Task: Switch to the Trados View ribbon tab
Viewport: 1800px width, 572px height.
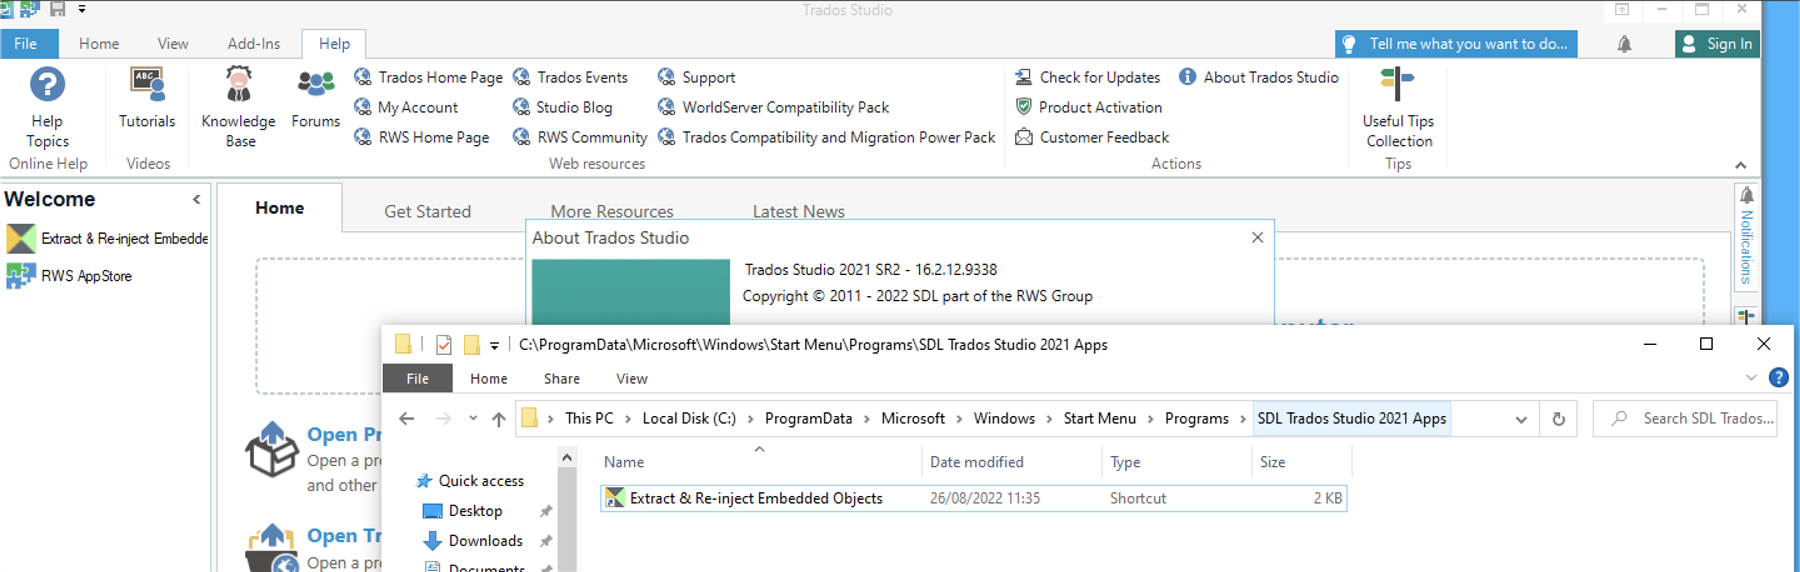Action: click(173, 44)
